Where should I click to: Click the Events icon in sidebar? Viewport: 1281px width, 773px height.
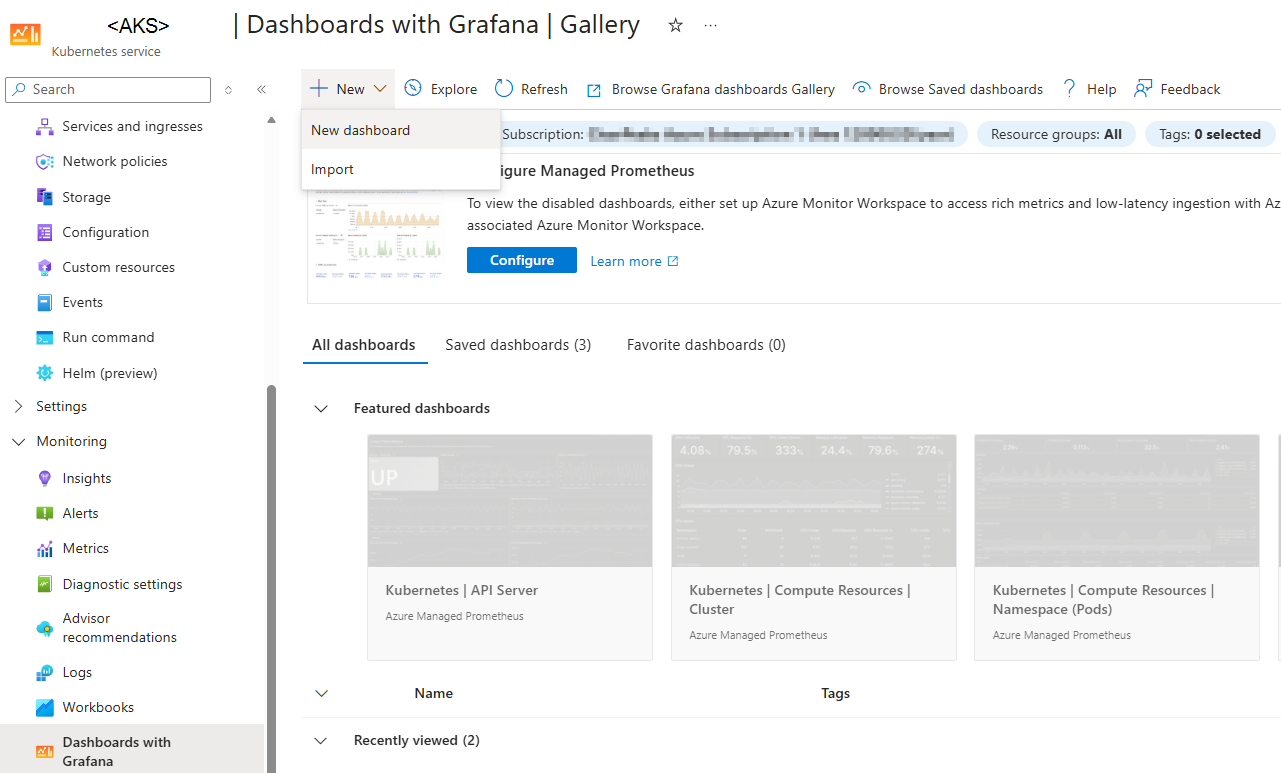[44, 302]
